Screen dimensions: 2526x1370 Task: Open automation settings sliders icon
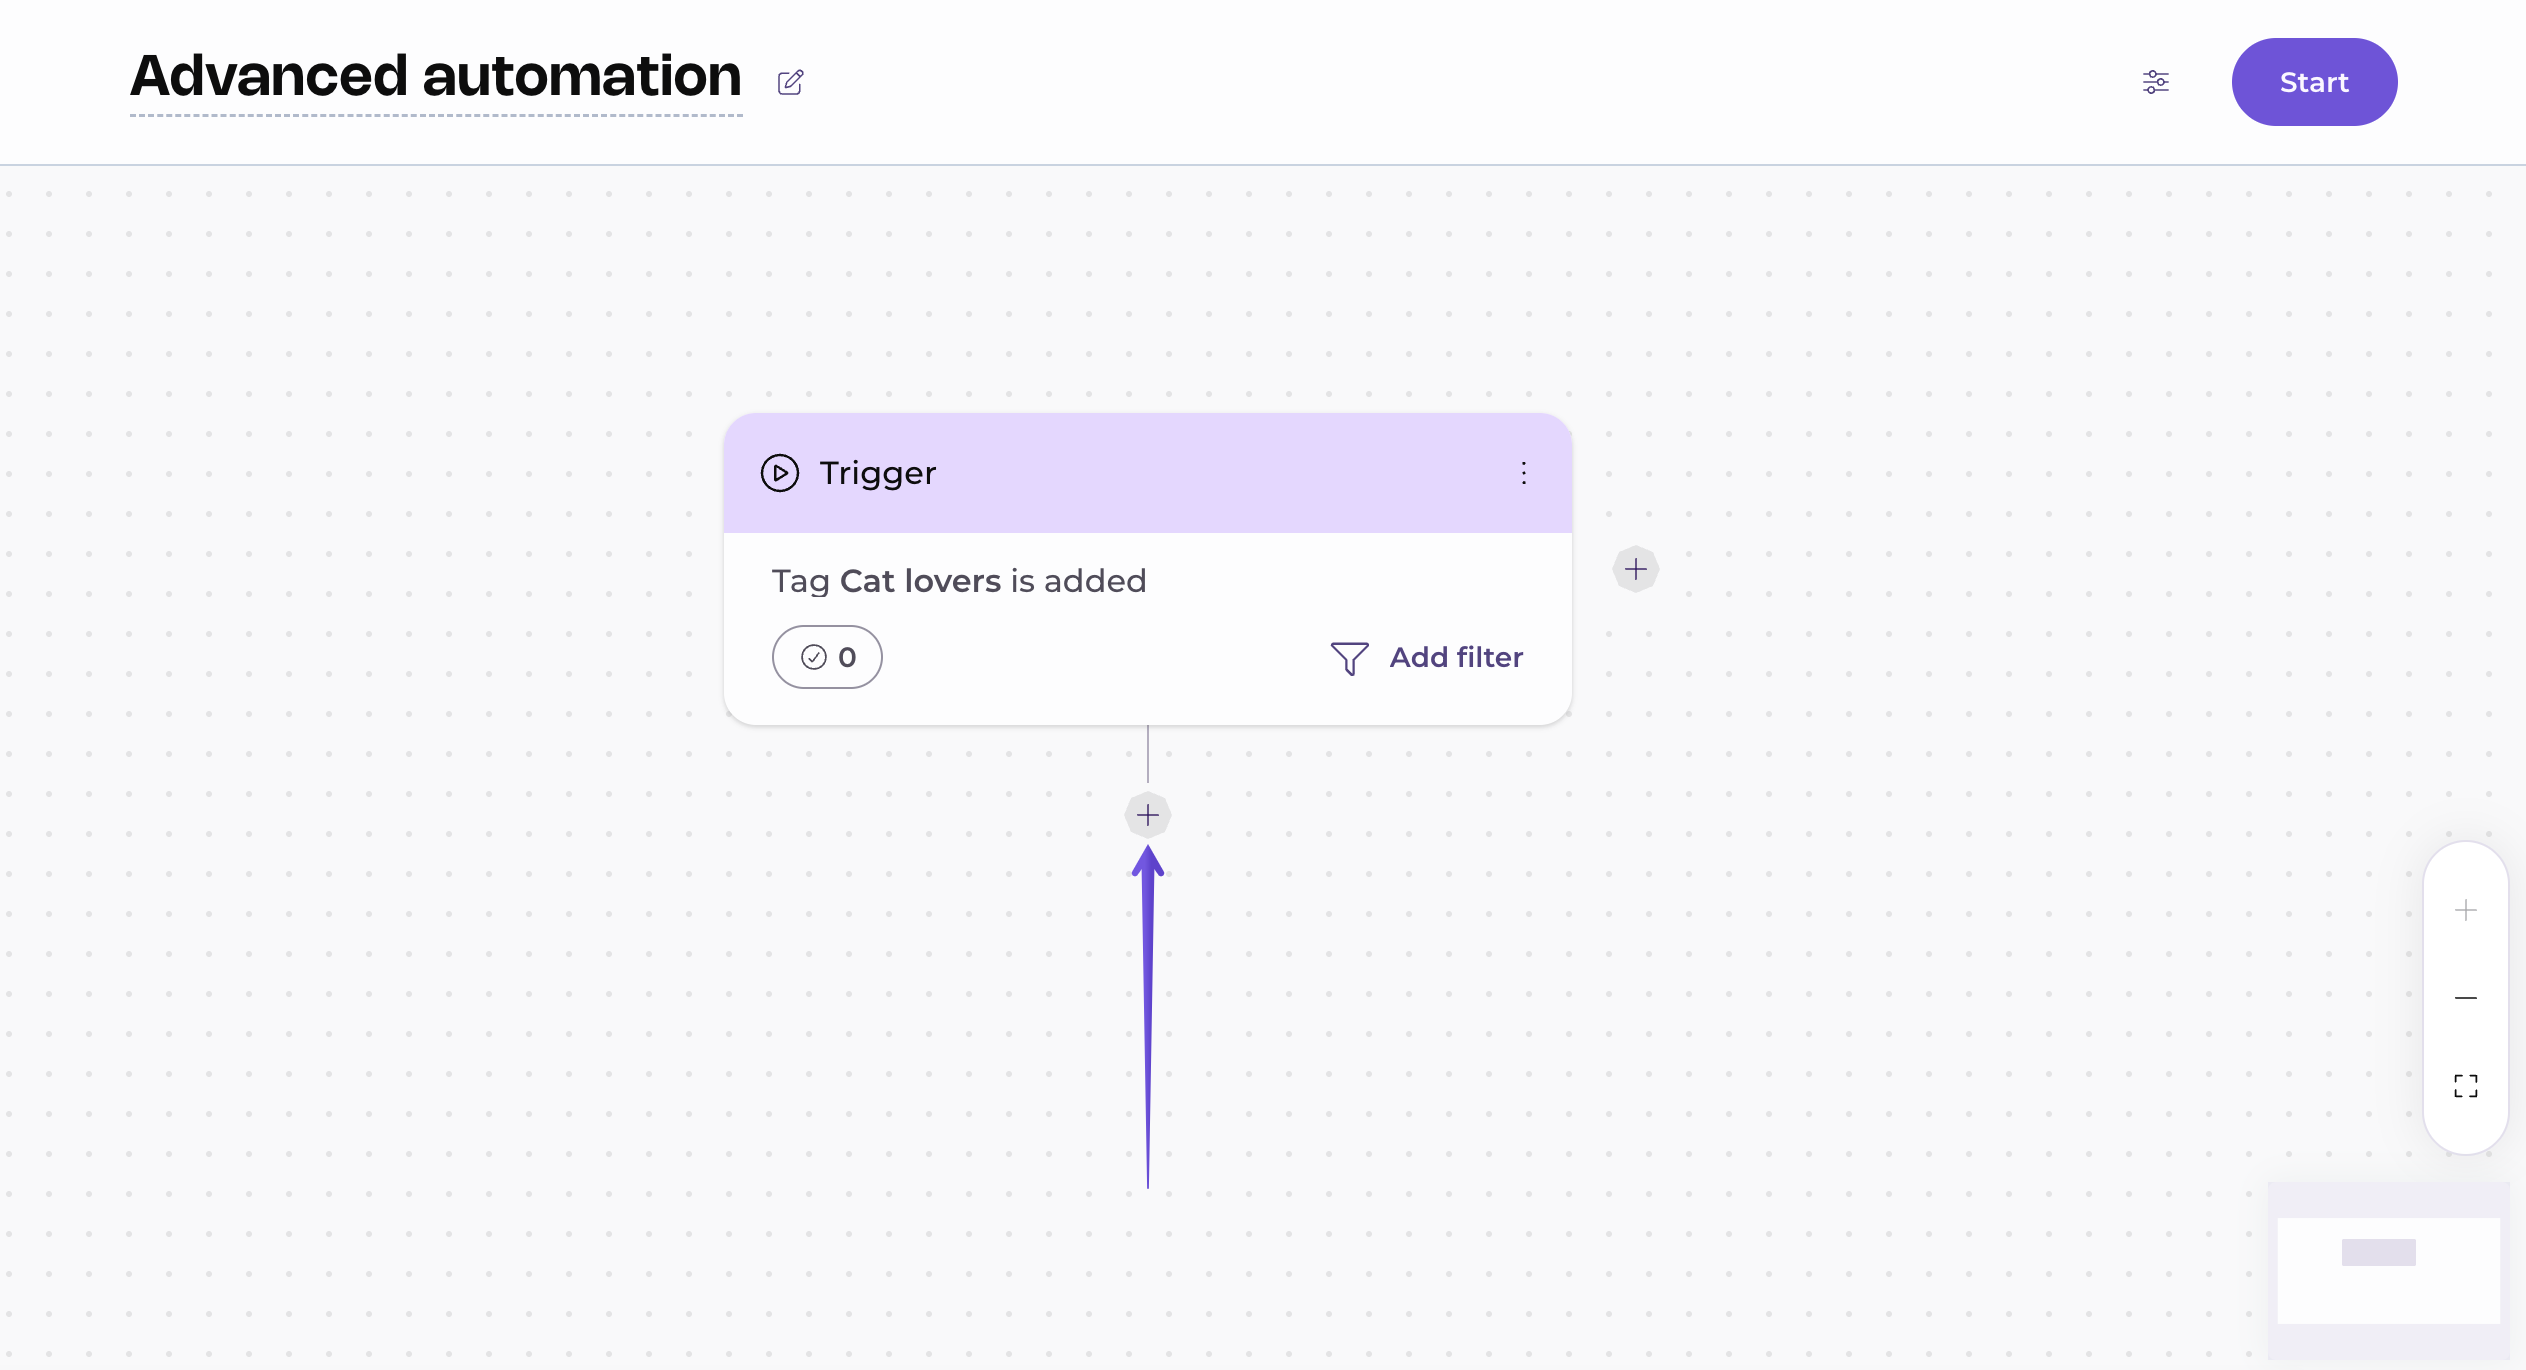coord(2156,82)
